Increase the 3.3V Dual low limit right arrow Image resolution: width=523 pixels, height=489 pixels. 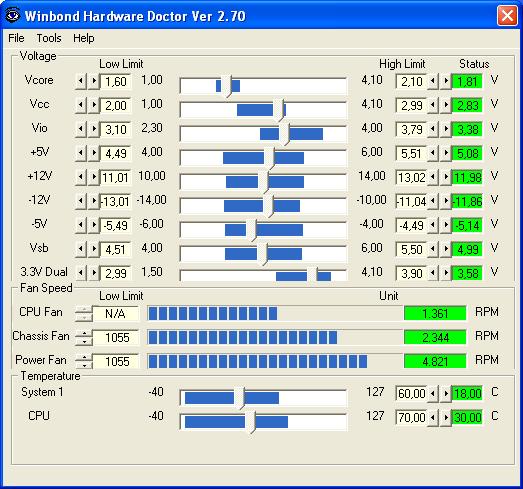[x=94, y=273]
